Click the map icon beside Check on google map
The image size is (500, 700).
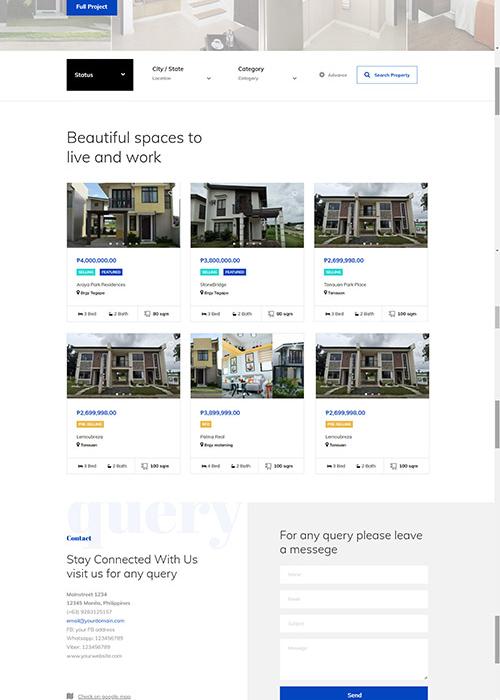click(x=70, y=696)
